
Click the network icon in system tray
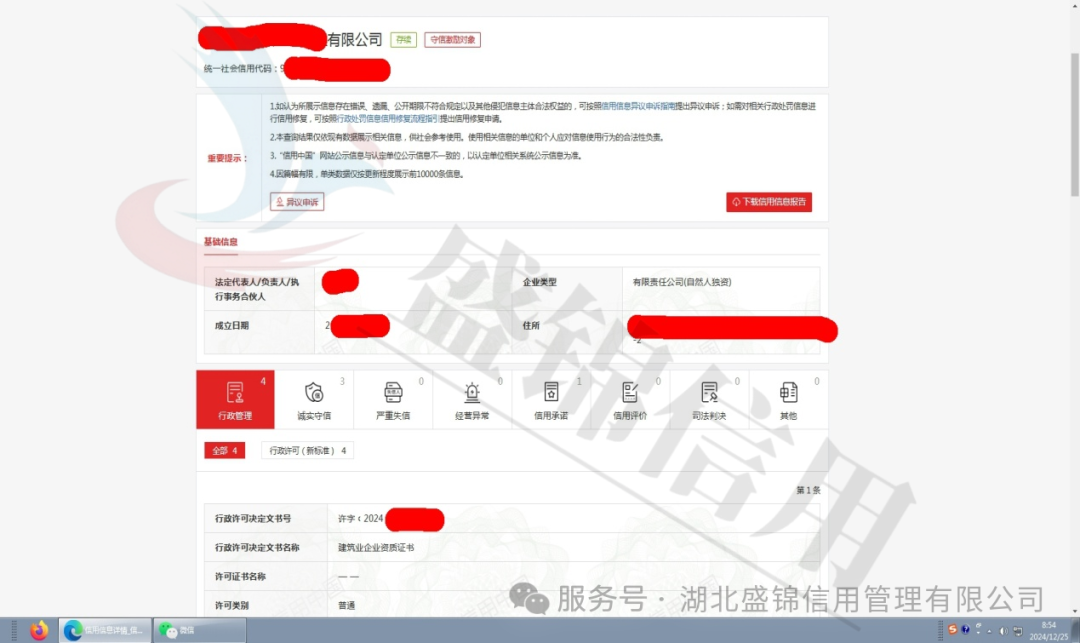click(1017, 631)
